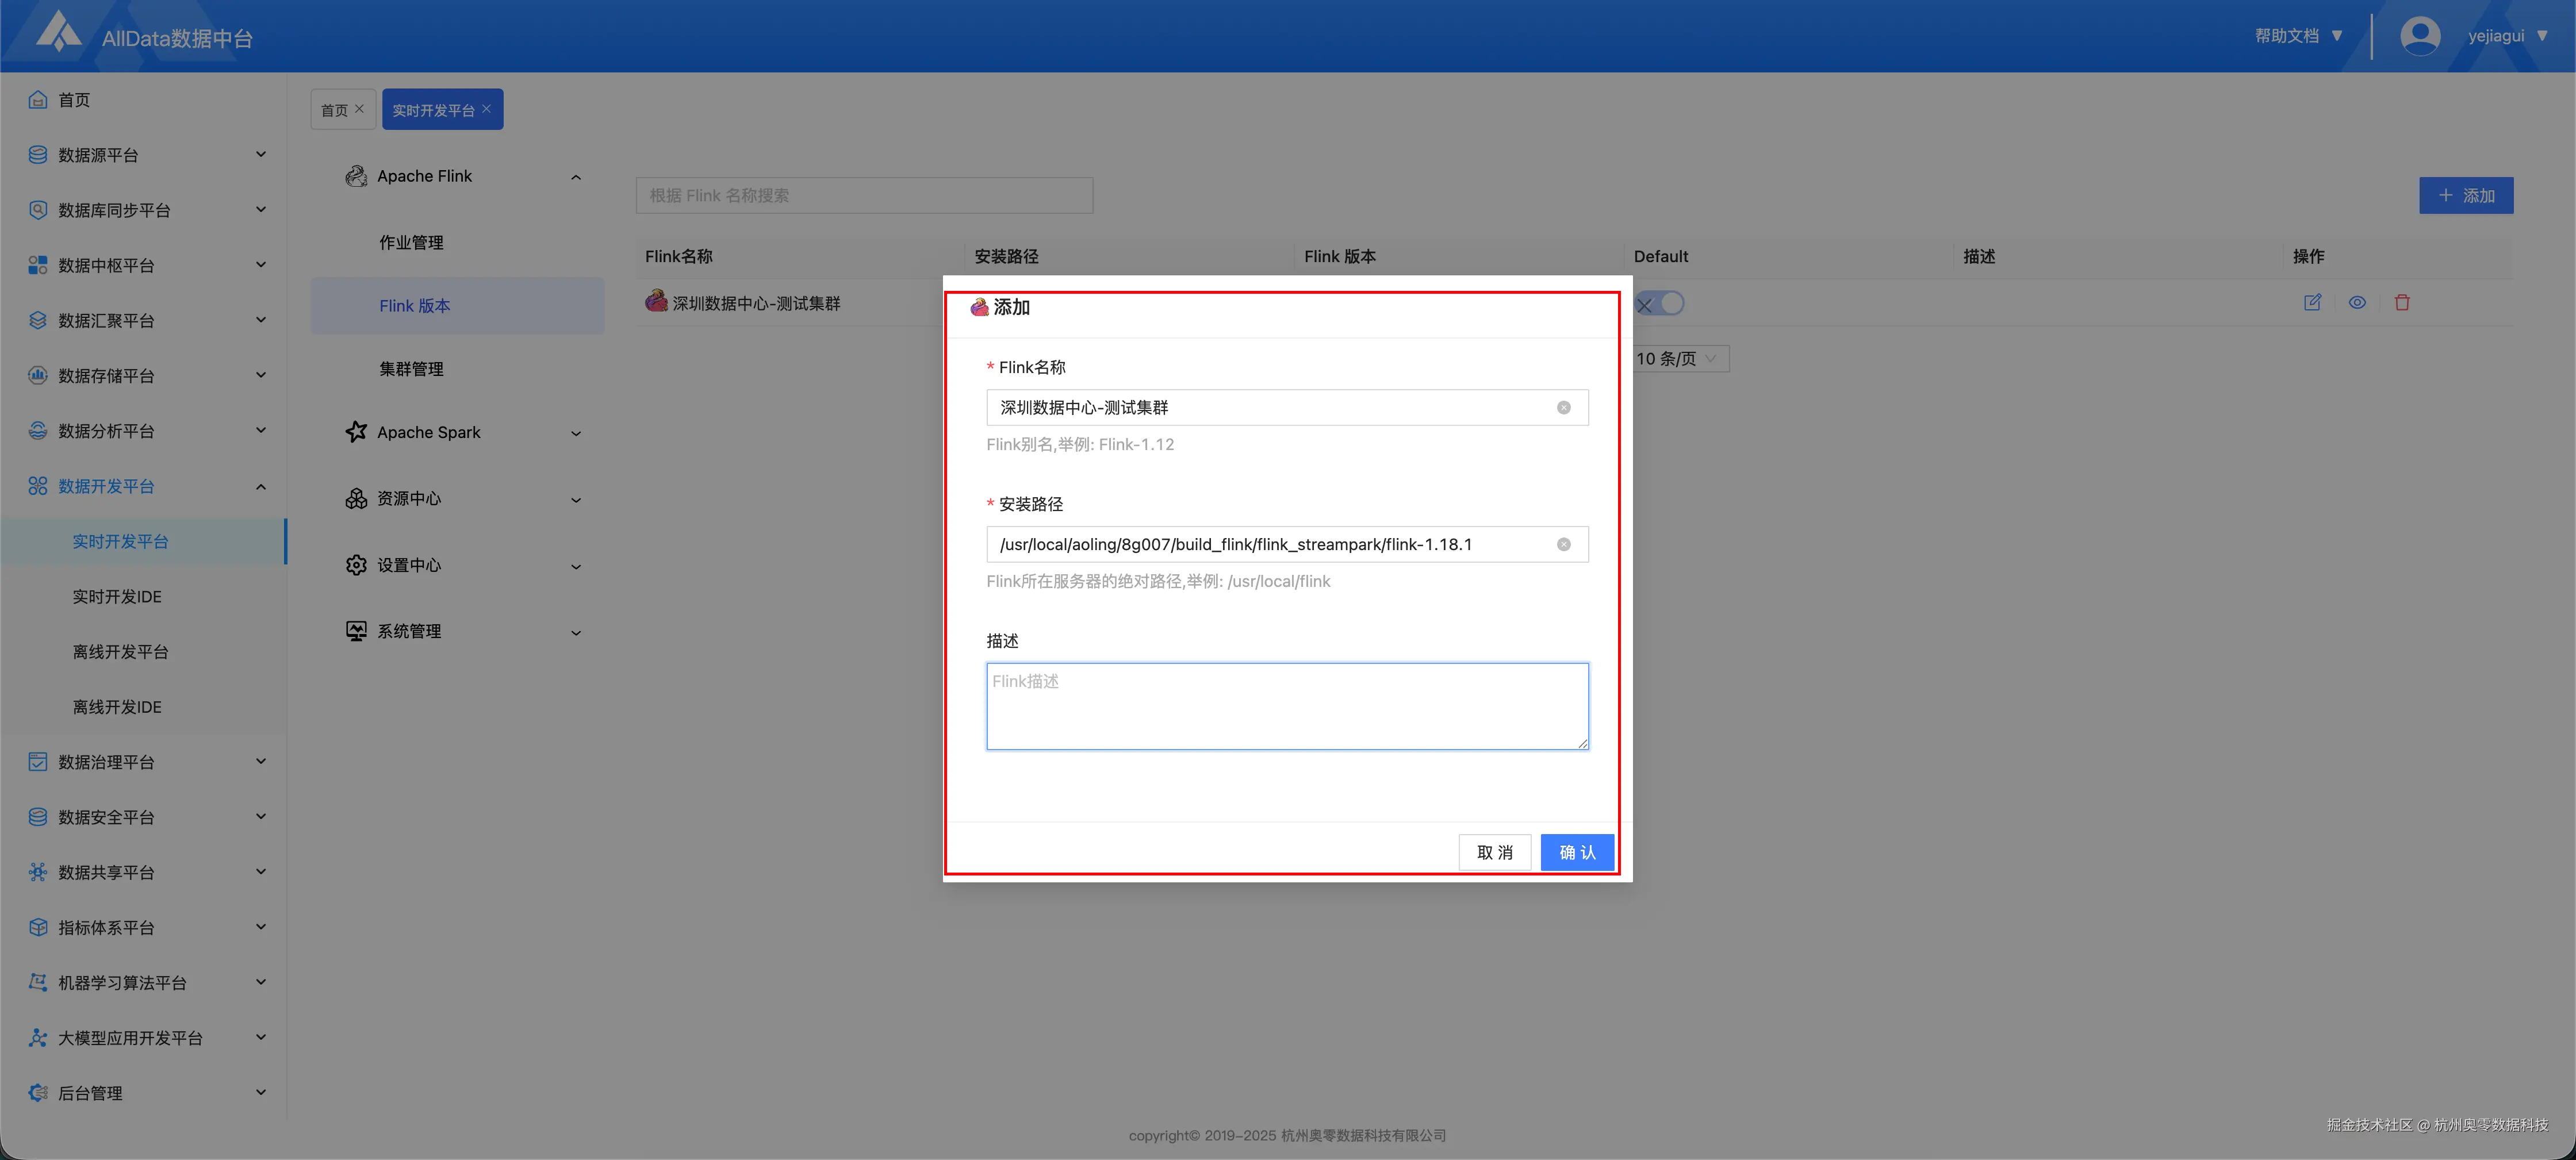Switch to the 首页 tab
2576x1160 pixels.
coord(335,109)
